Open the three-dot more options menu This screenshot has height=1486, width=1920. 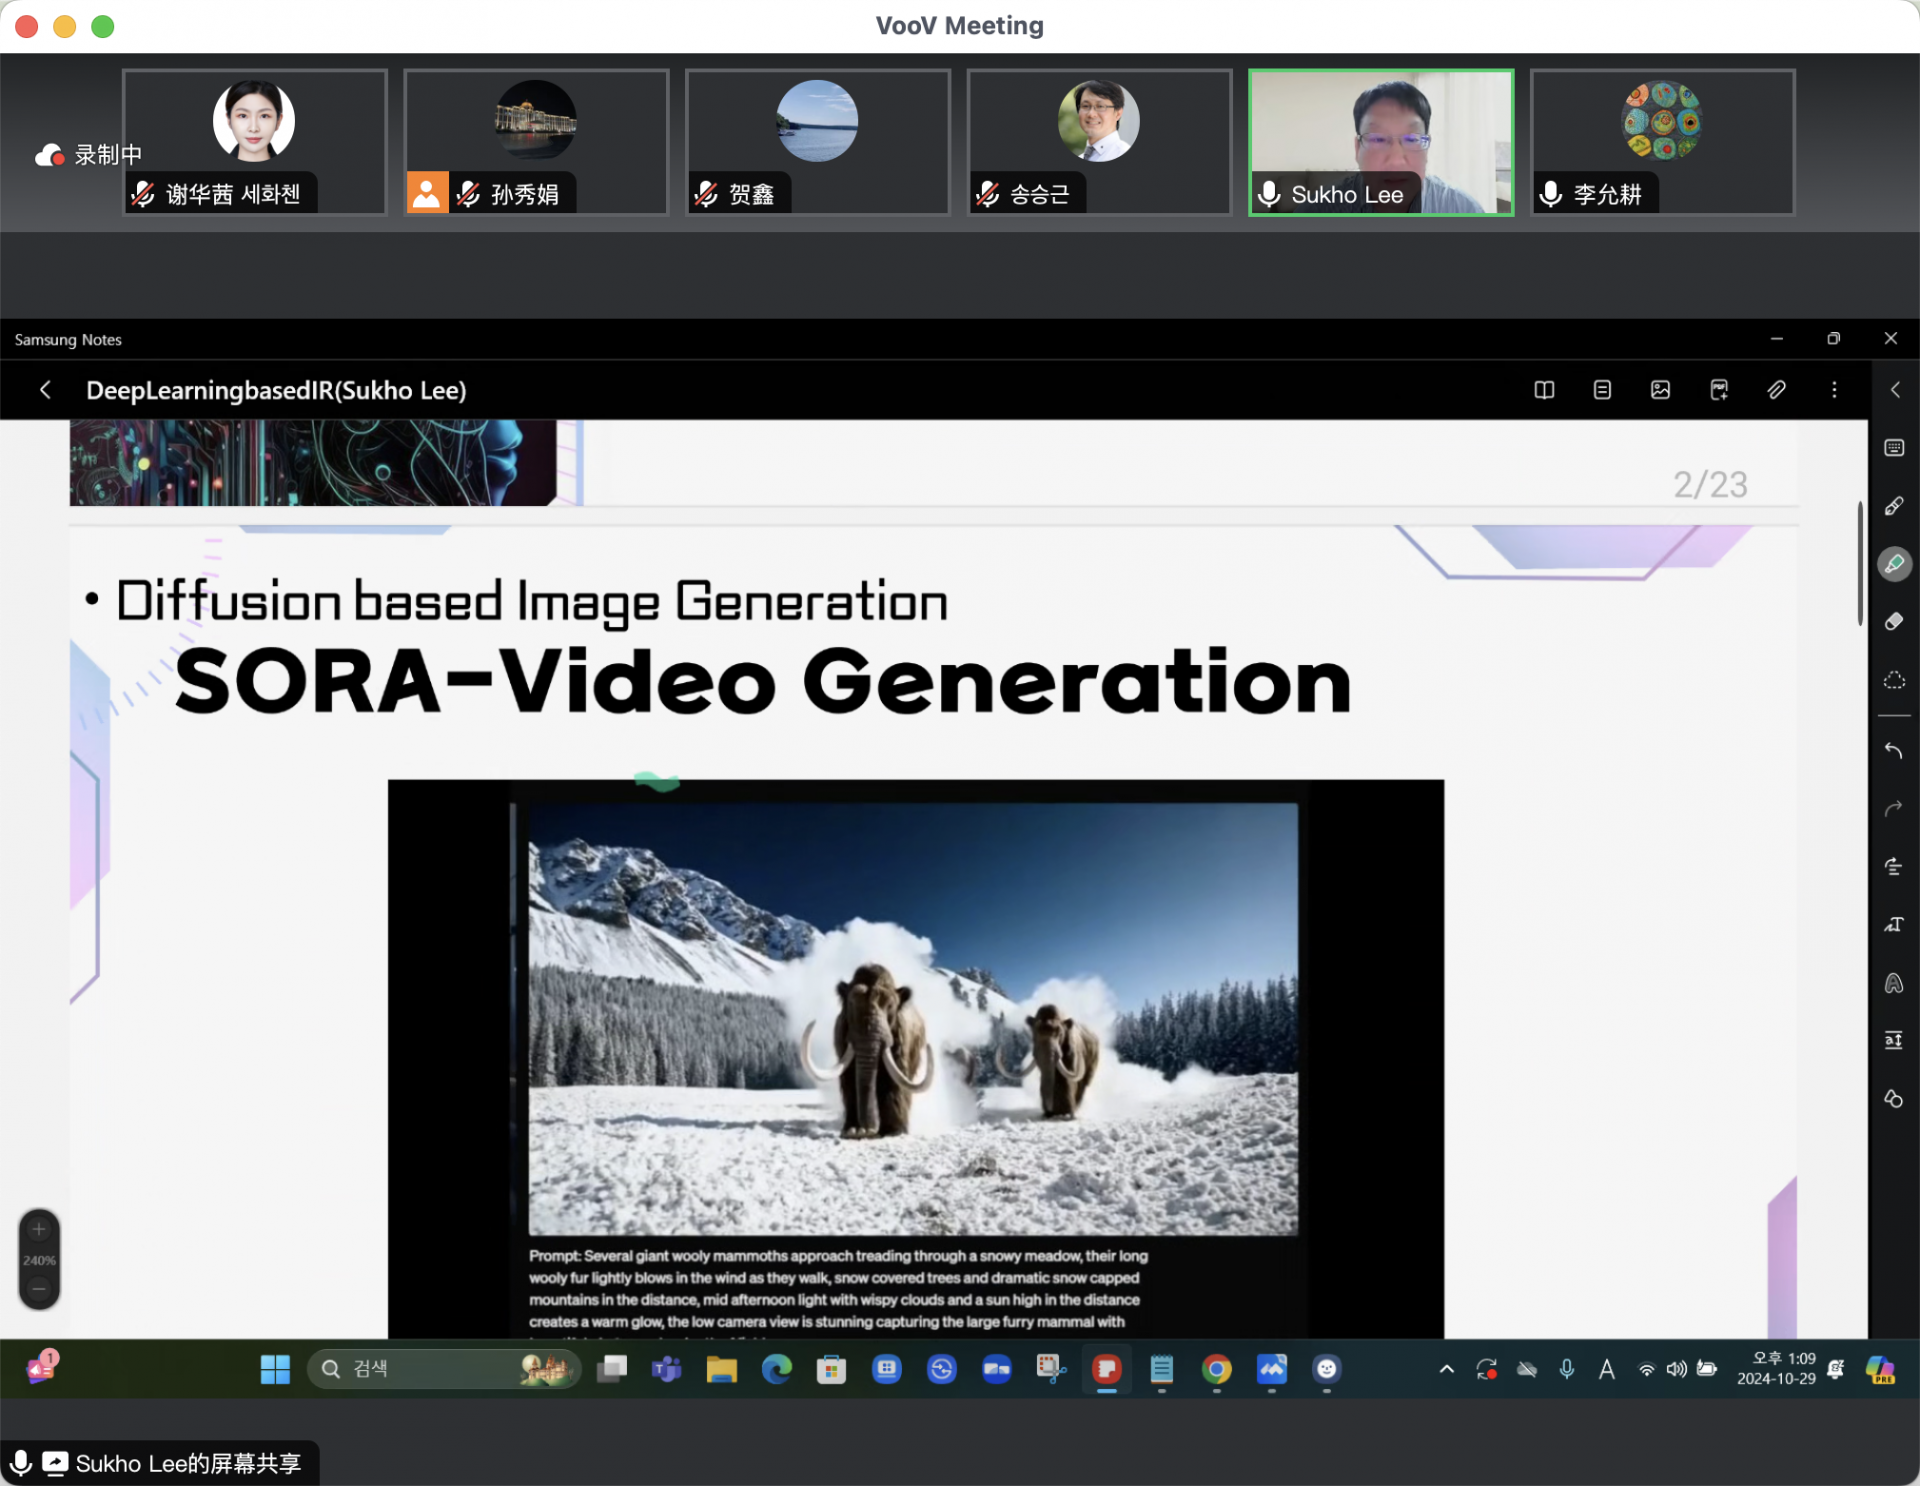(x=1834, y=390)
